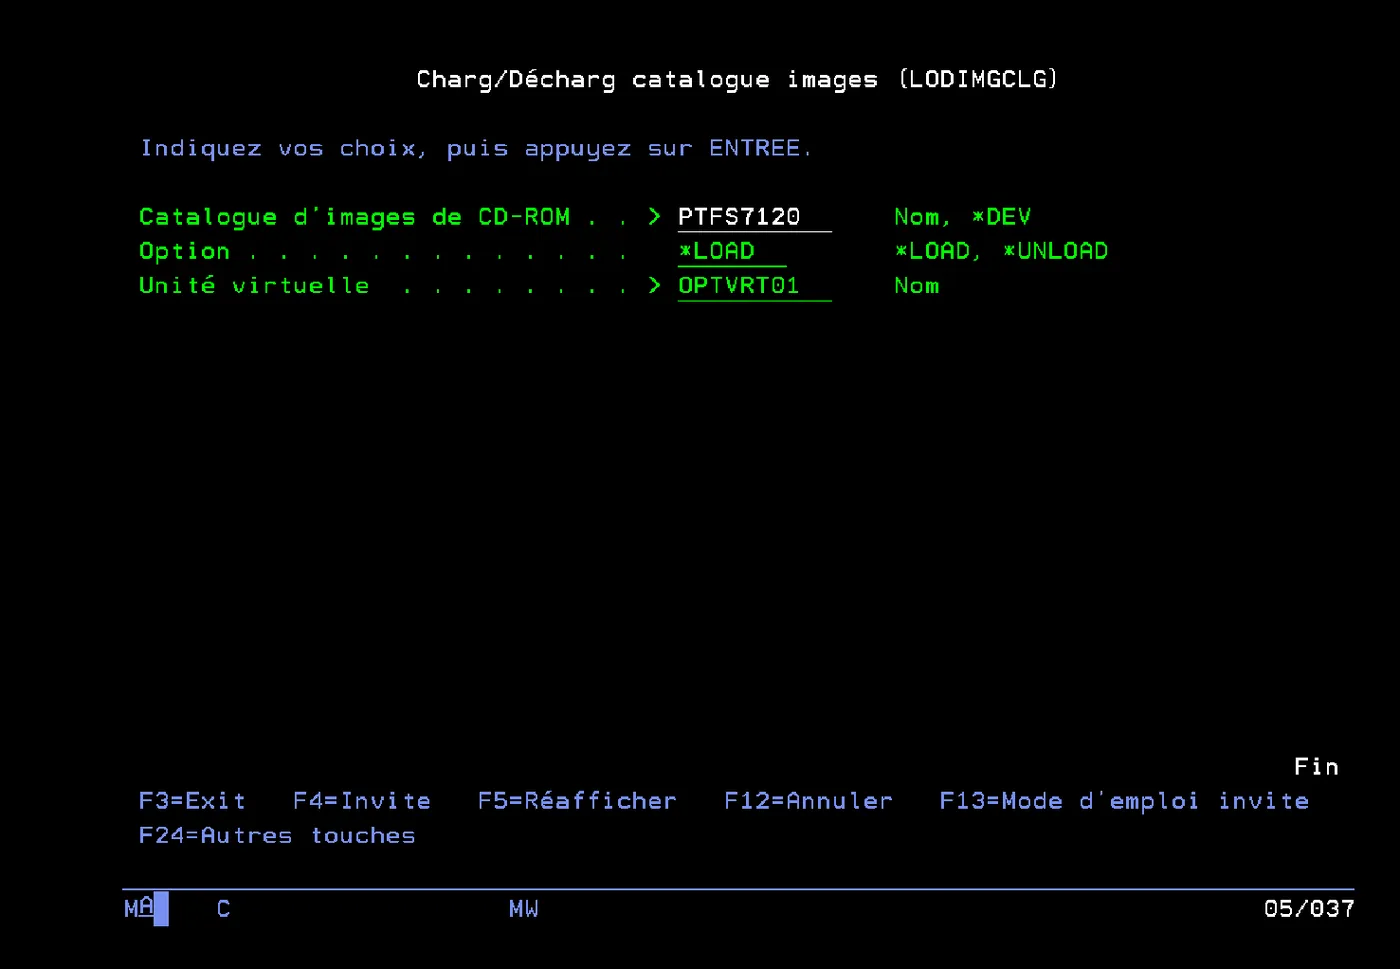The height and width of the screenshot is (969, 1400).
Task: Click the MA status indicator
Action: point(139,908)
